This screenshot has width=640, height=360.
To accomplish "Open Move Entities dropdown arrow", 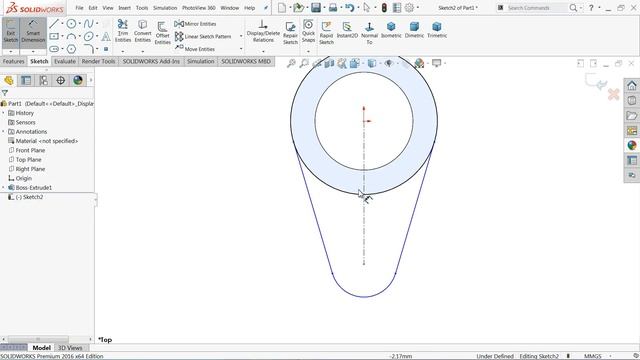I will coord(241,49).
